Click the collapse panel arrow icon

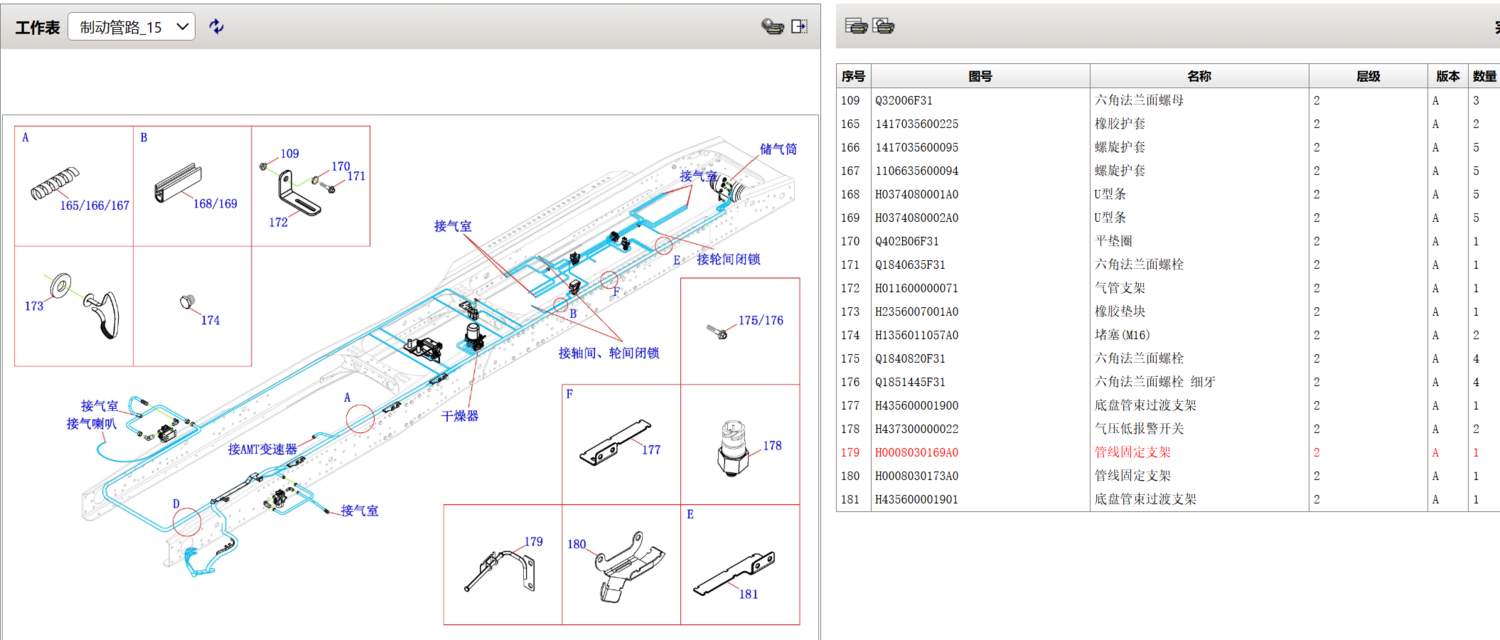(799, 27)
